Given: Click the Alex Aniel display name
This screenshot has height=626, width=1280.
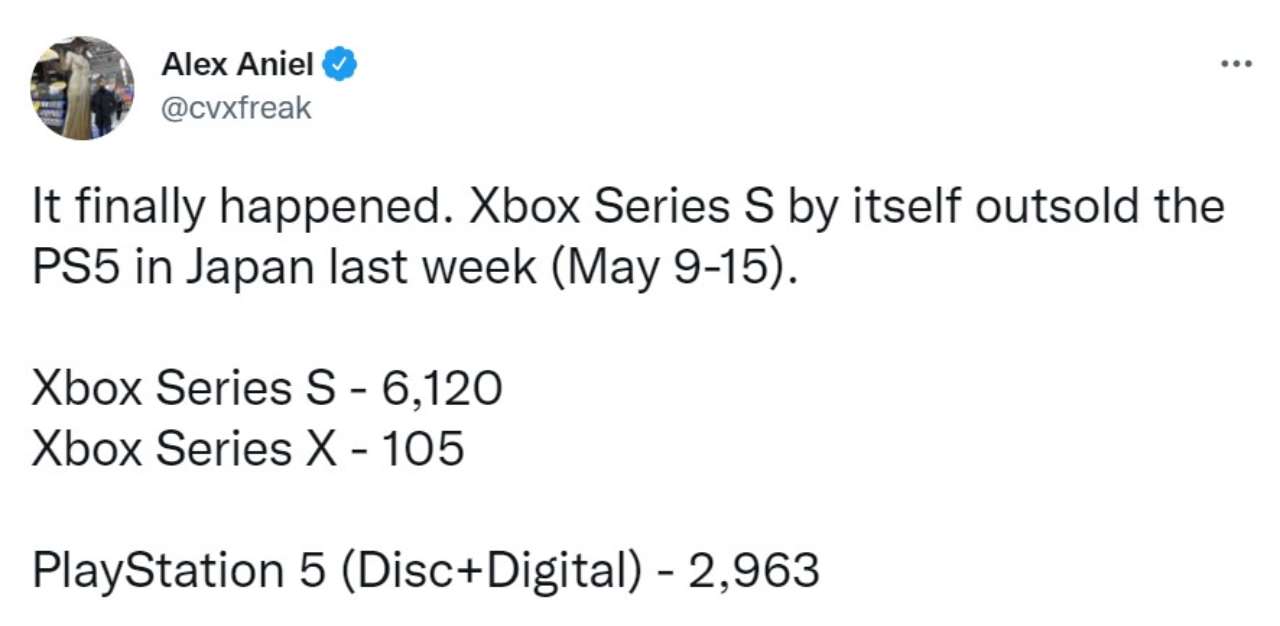Looking at the screenshot, I should click(237, 66).
